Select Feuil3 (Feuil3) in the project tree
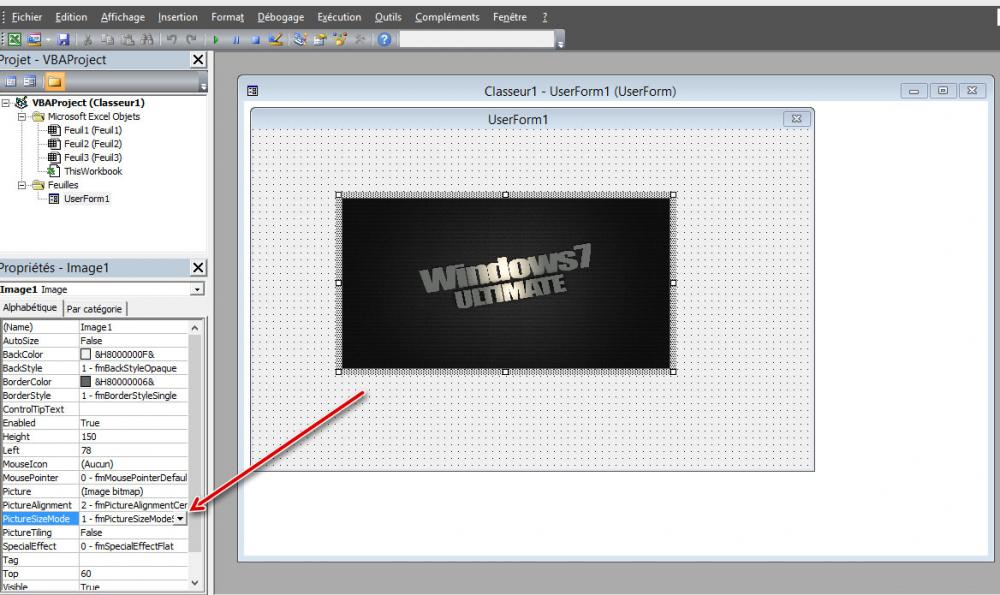Viewport: 1000px width, 595px height. point(93,158)
